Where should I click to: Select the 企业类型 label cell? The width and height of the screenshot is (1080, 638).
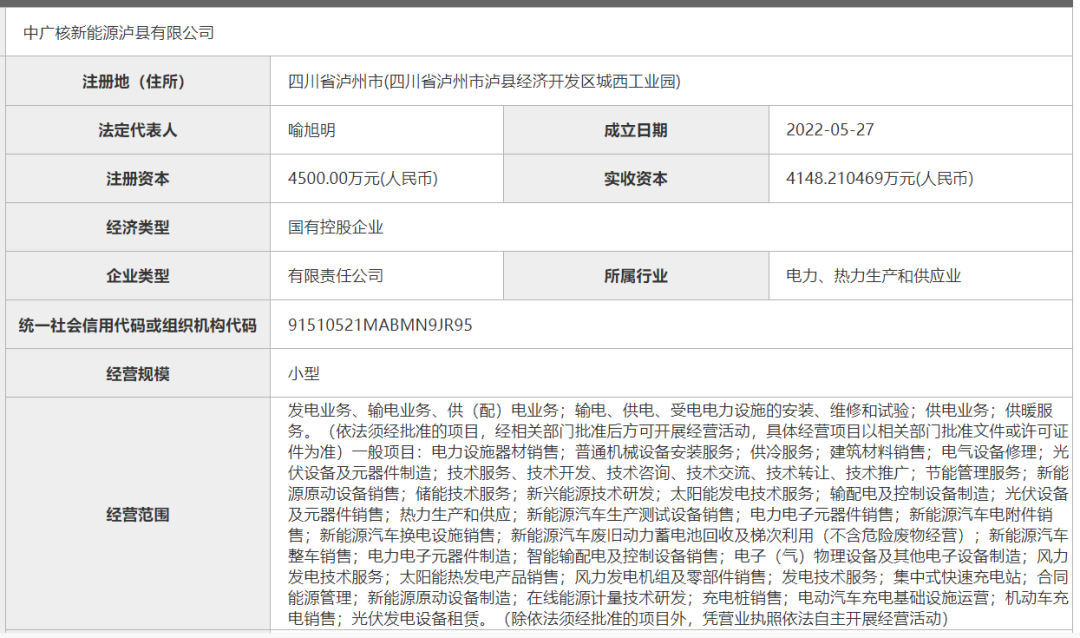(x=138, y=277)
